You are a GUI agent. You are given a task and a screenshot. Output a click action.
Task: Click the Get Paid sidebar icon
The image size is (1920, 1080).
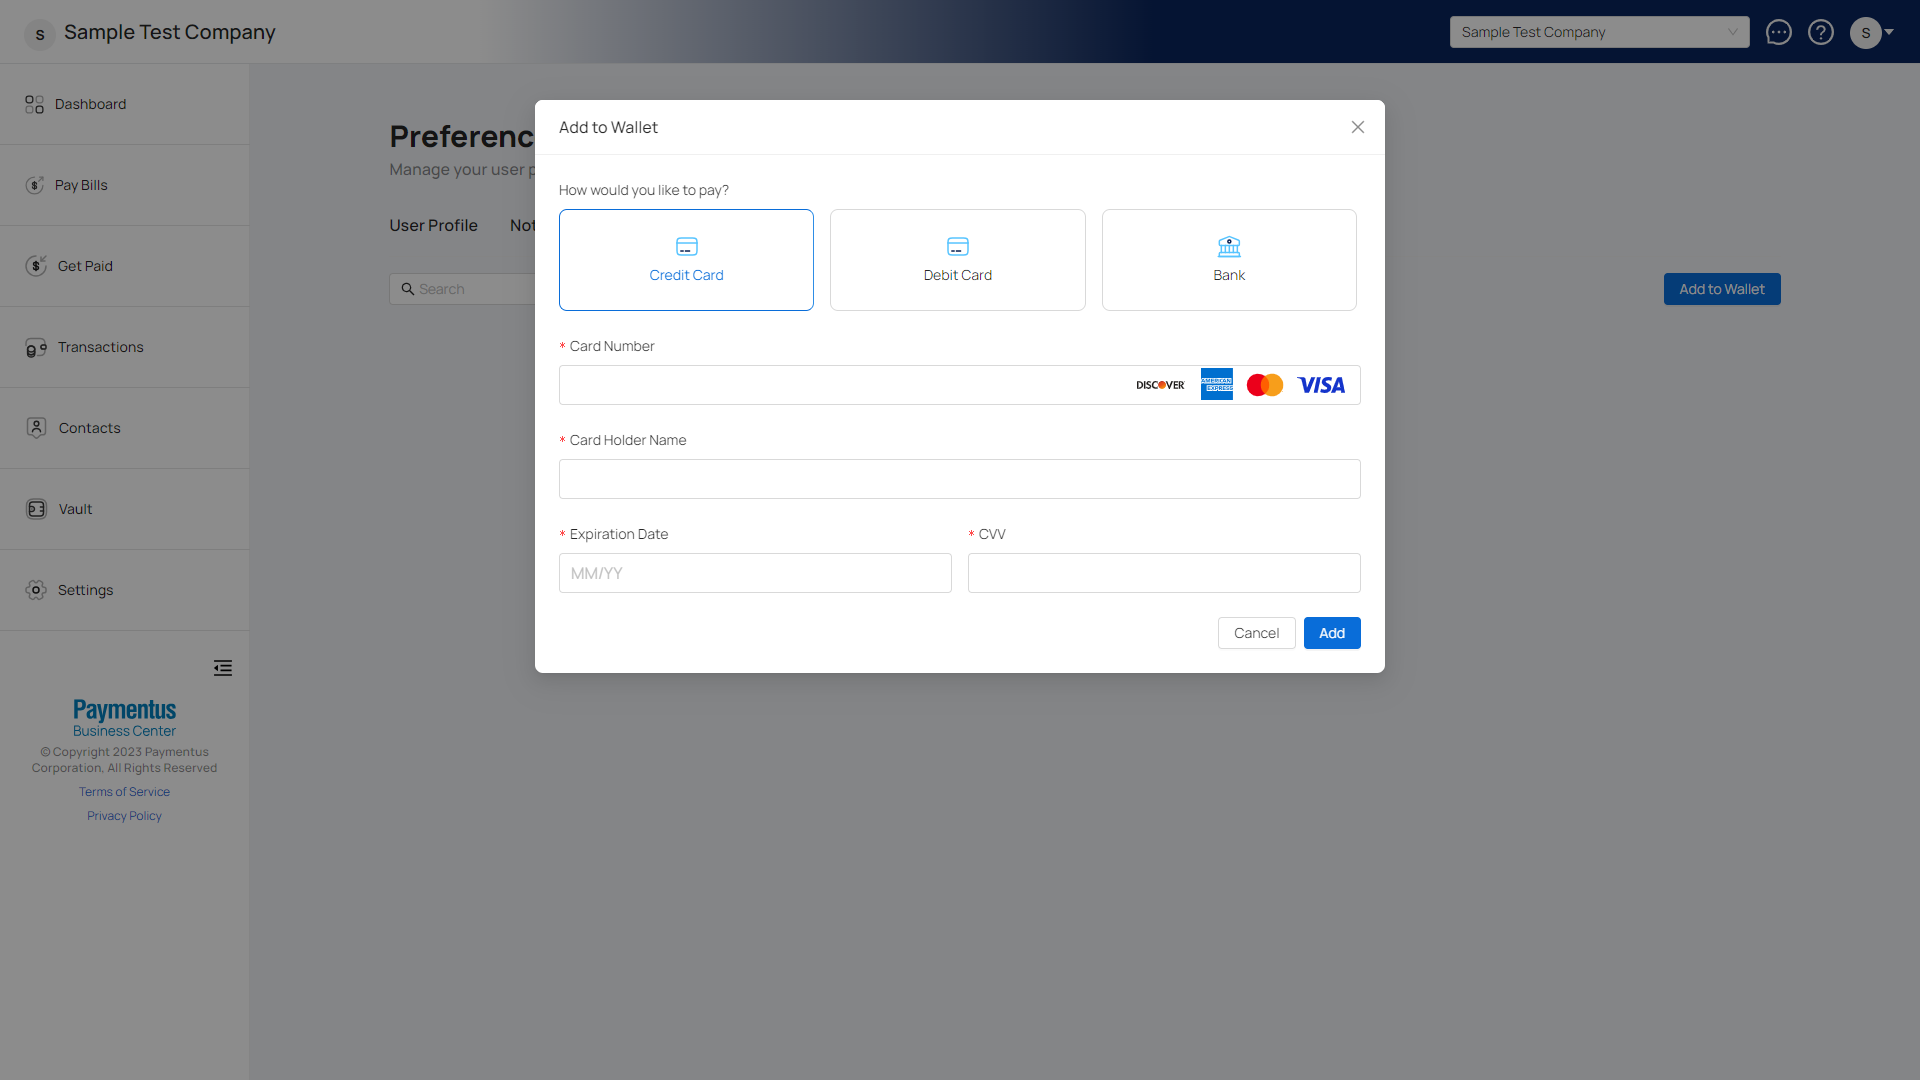pos(36,266)
